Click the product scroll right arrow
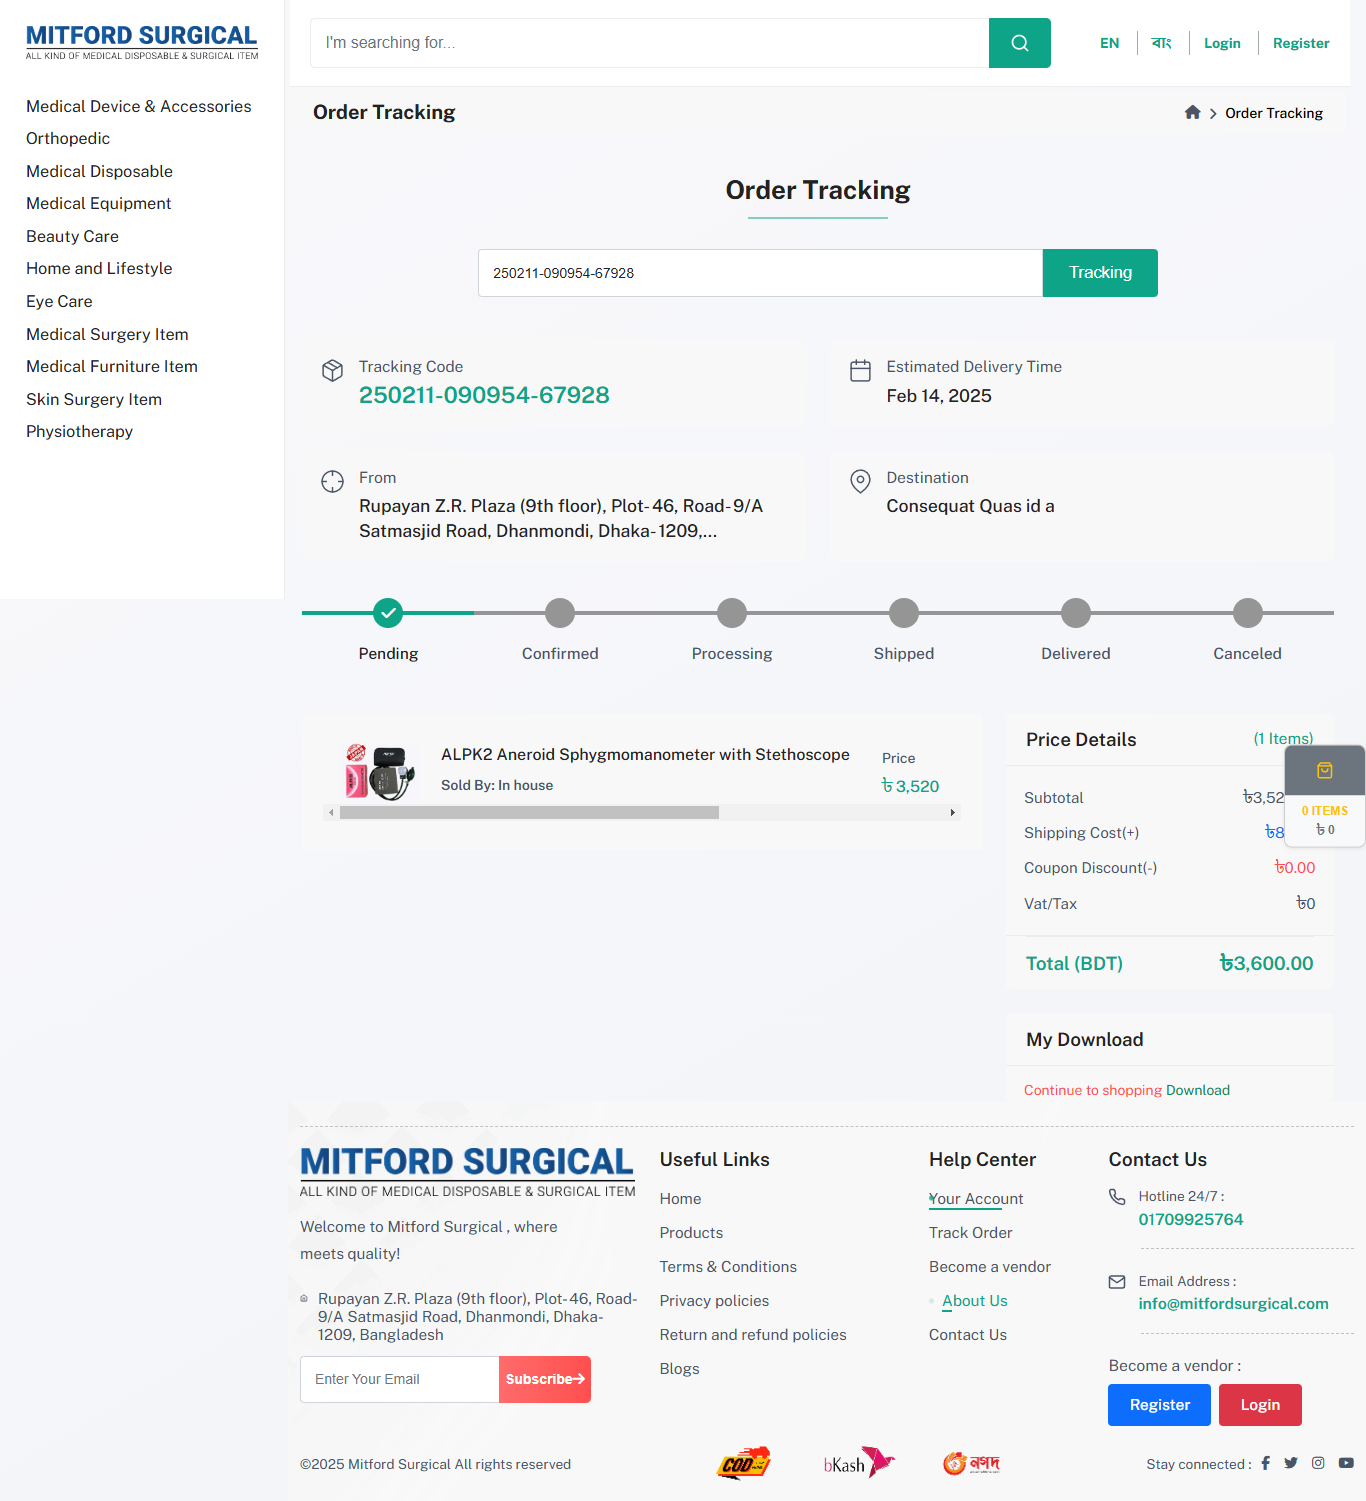Screen dimensions: 1366x1501 coord(953,813)
